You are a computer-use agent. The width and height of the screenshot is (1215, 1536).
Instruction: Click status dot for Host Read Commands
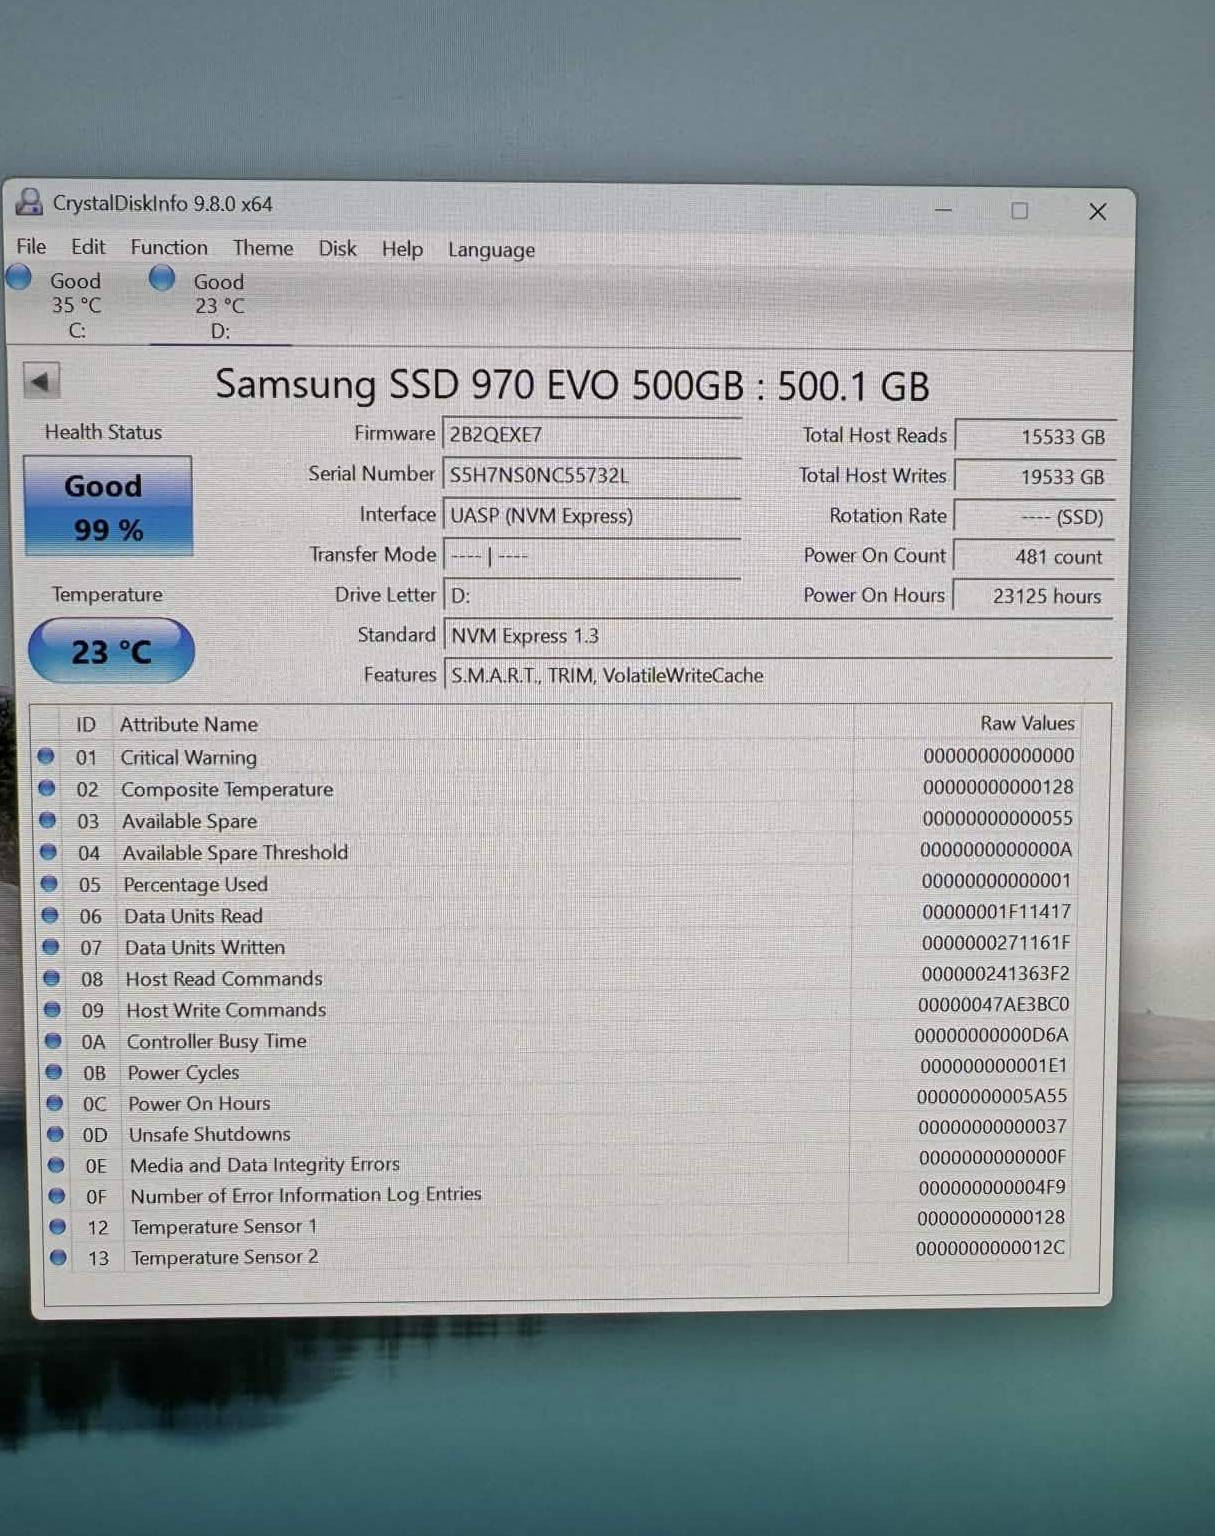52,979
